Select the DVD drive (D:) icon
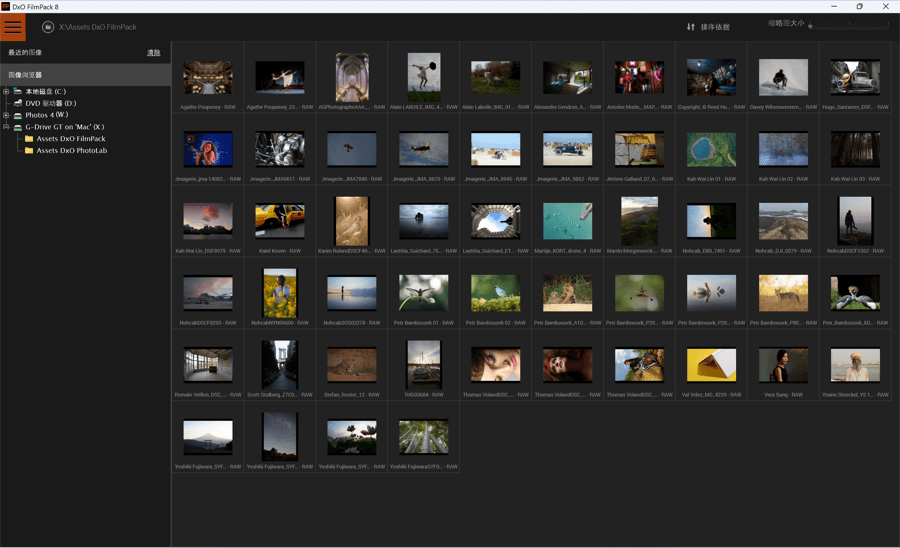This screenshot has width=900, height=548. click(x=17, y=103)
